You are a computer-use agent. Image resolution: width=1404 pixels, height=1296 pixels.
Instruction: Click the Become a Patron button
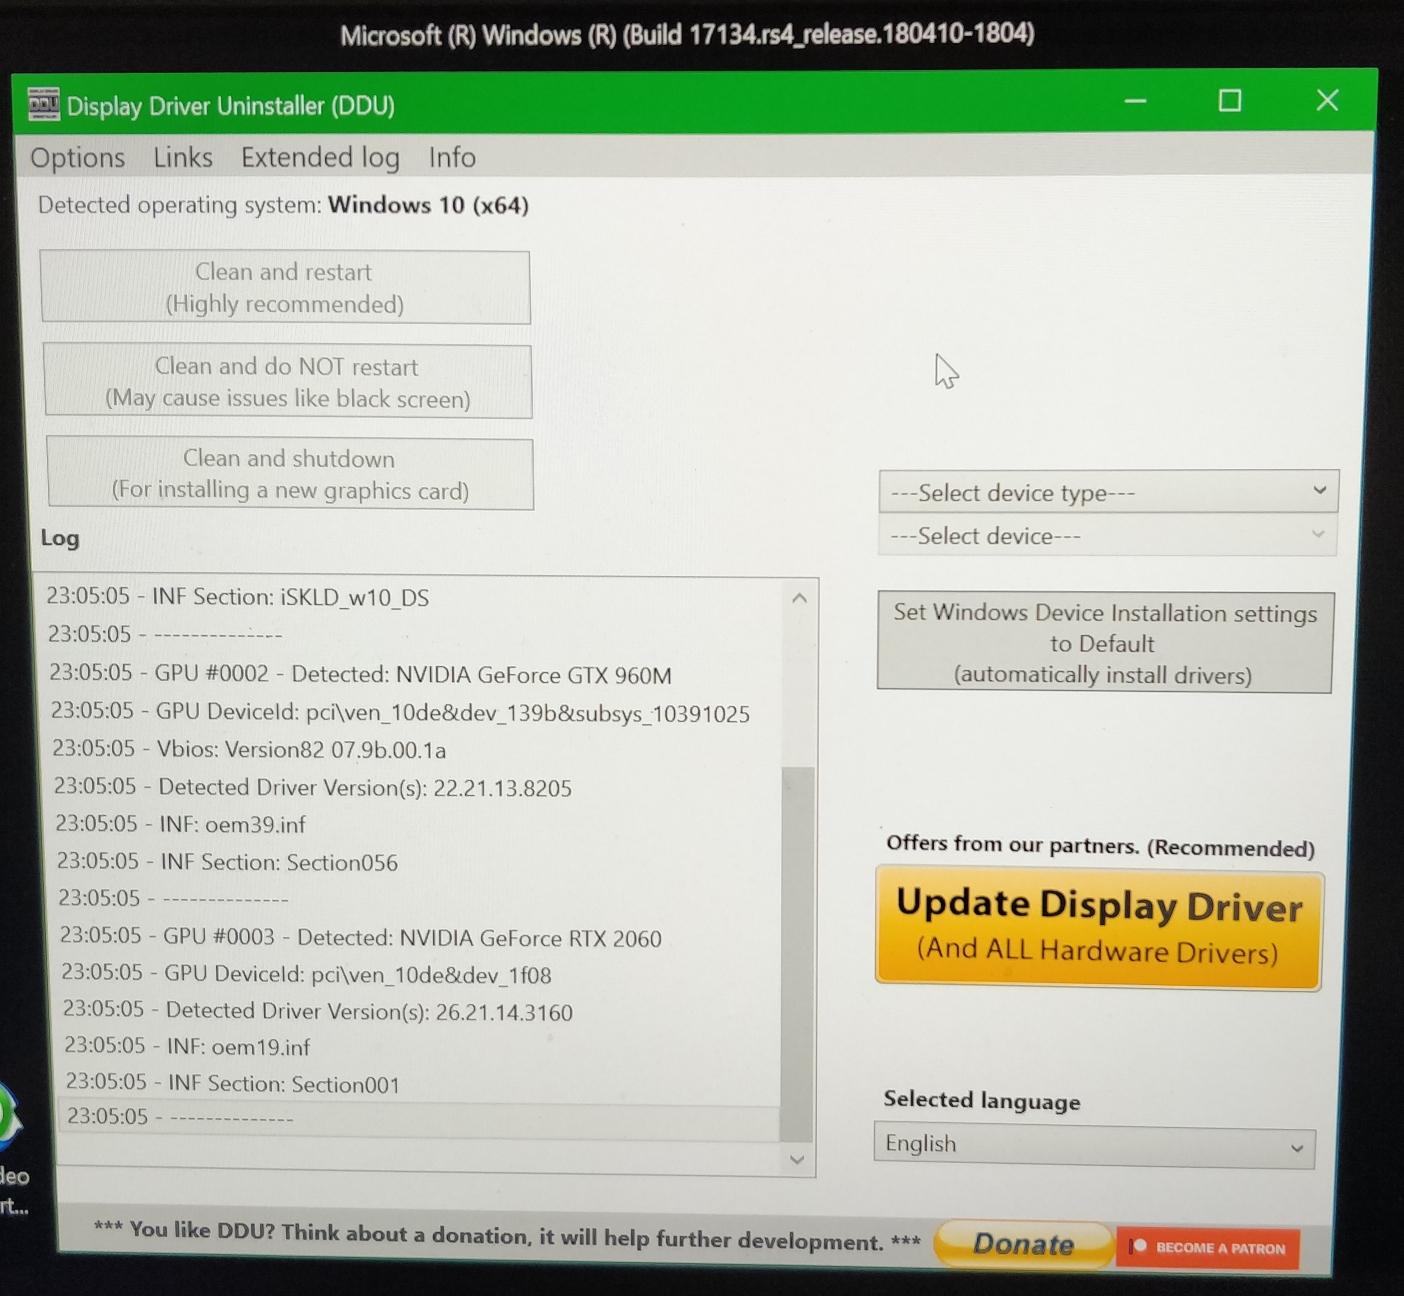(1208, 1248)
